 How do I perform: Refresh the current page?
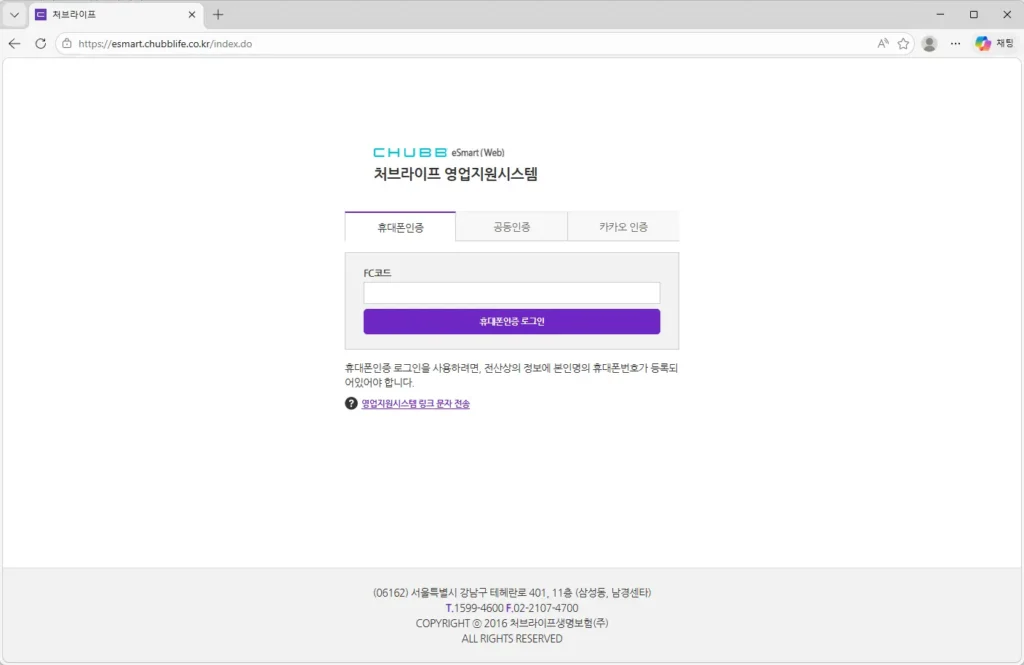[x=41, y=44]
